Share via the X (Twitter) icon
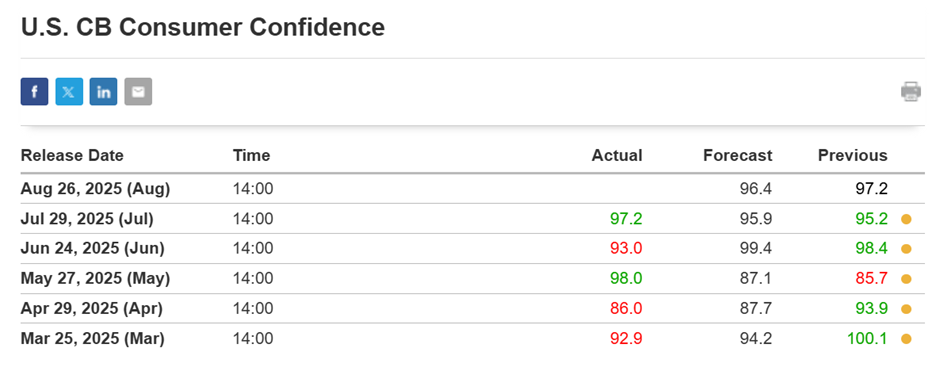Image resolution: width=940 pixels, height=367 pixels. (x=69, y=92)
